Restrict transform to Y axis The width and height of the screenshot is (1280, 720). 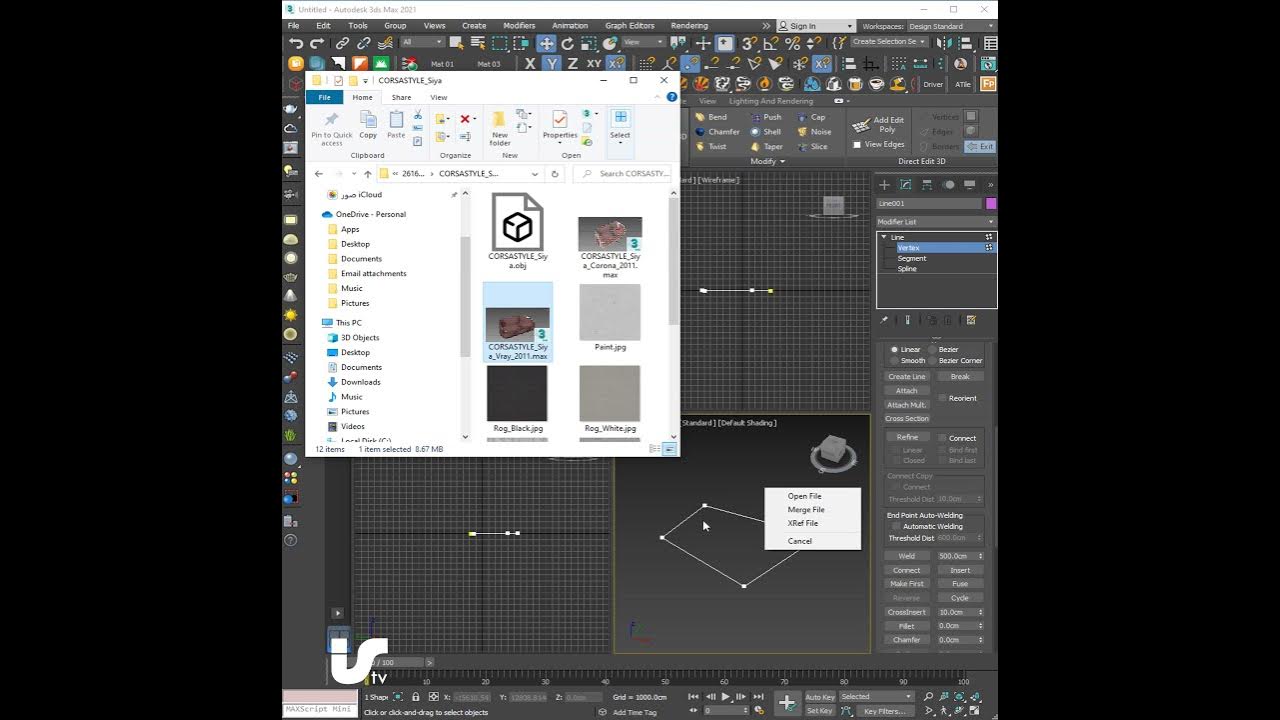click(x=552, y=63)
